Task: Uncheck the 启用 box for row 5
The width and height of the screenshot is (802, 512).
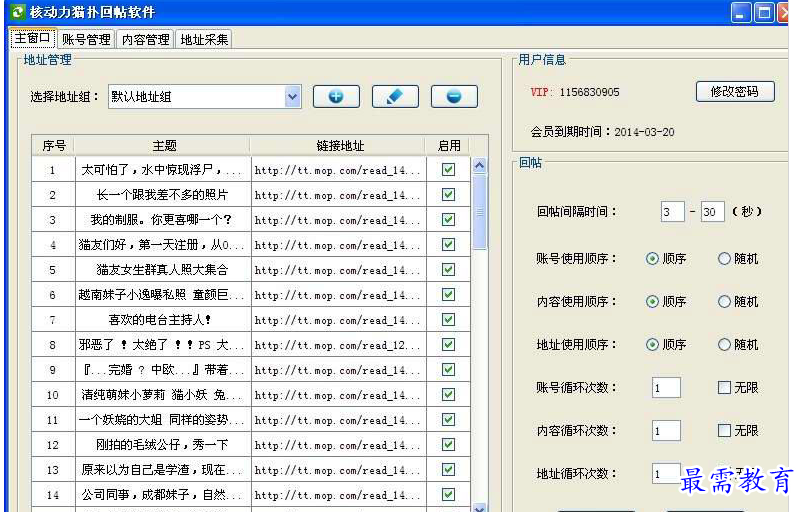Action: (449, 270)
